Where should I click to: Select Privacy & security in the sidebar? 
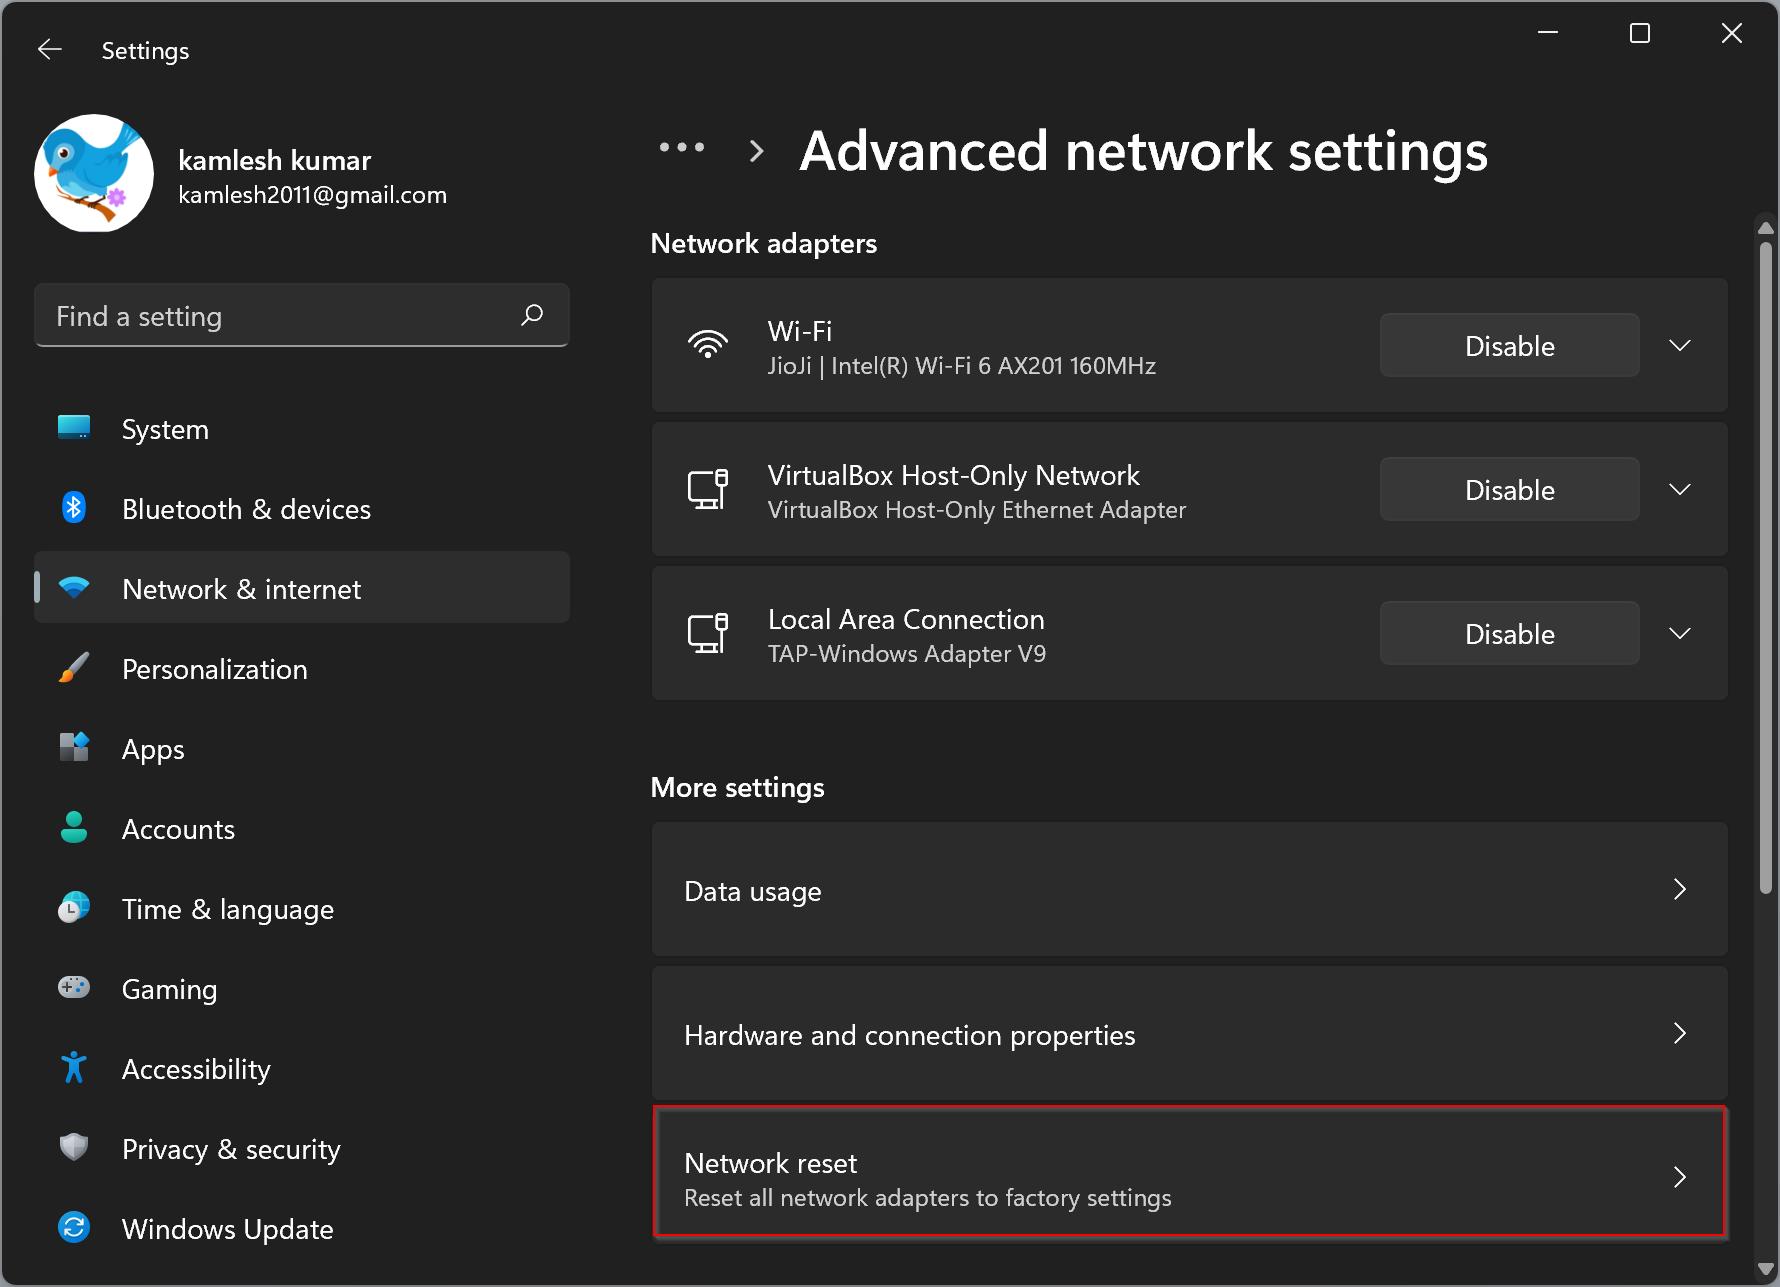[230, 1148]
